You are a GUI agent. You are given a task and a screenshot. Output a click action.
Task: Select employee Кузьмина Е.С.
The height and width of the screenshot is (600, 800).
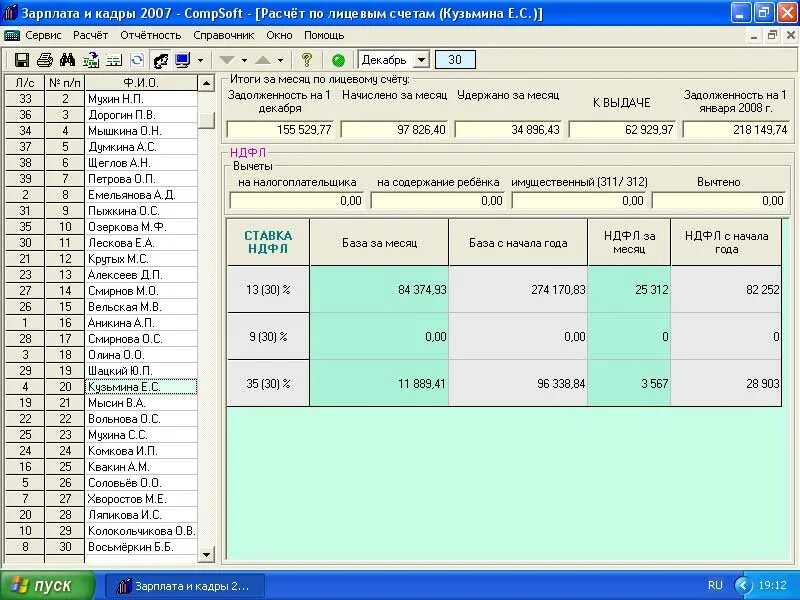pyautogui.click(x=141, y=387)
